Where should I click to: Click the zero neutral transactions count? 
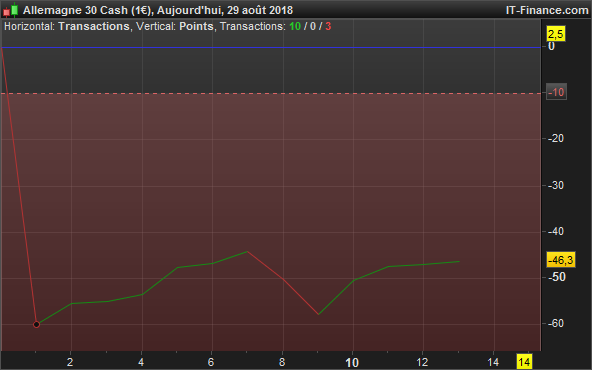coord(313,26)
